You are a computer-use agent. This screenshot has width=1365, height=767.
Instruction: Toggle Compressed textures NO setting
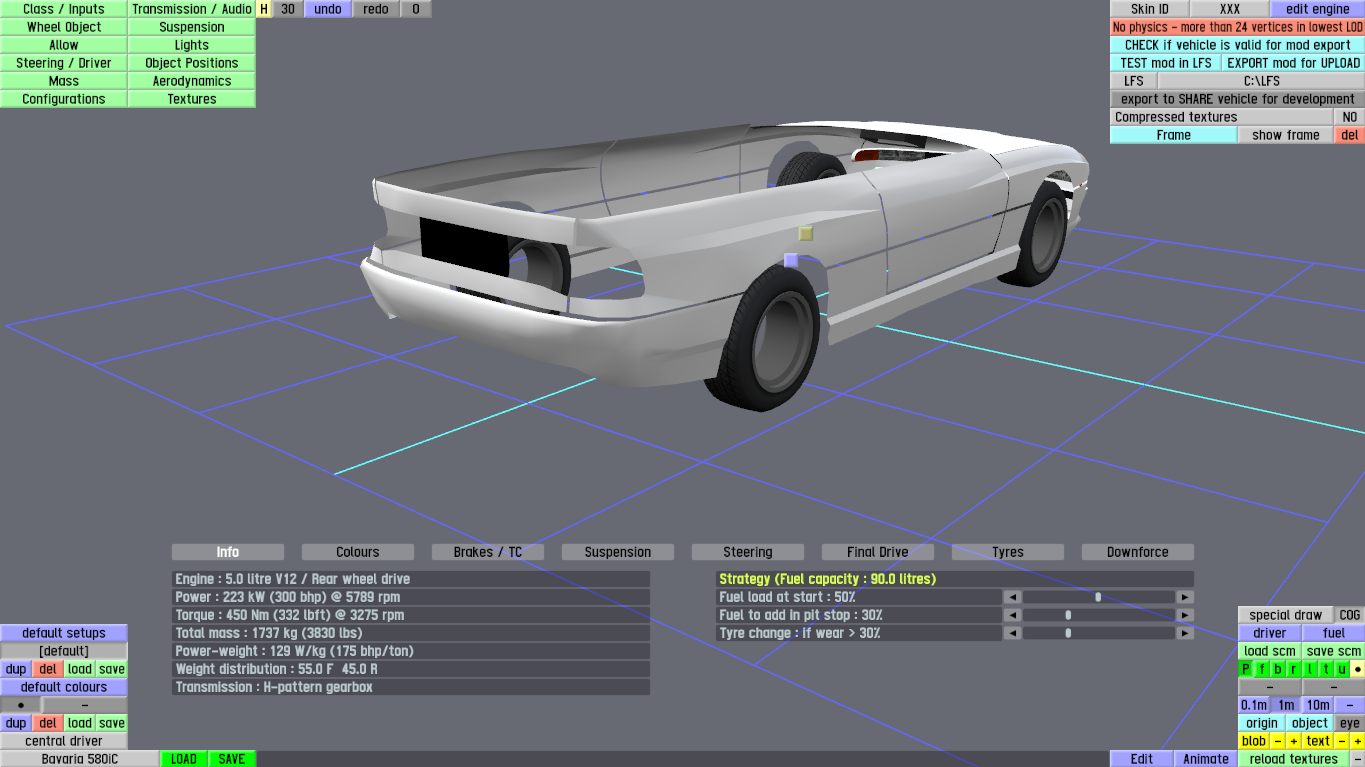click(x=1350, y=117)
